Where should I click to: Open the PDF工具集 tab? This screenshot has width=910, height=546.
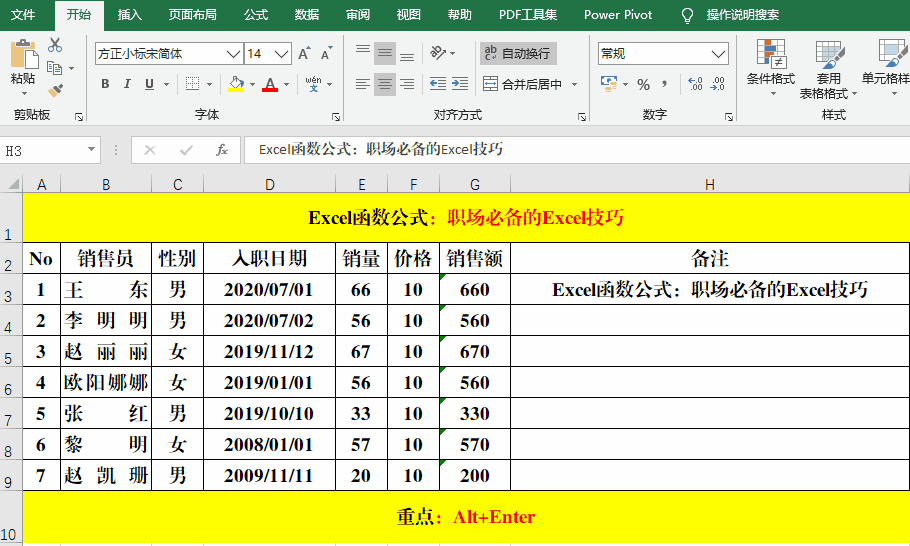pos(528,15)
